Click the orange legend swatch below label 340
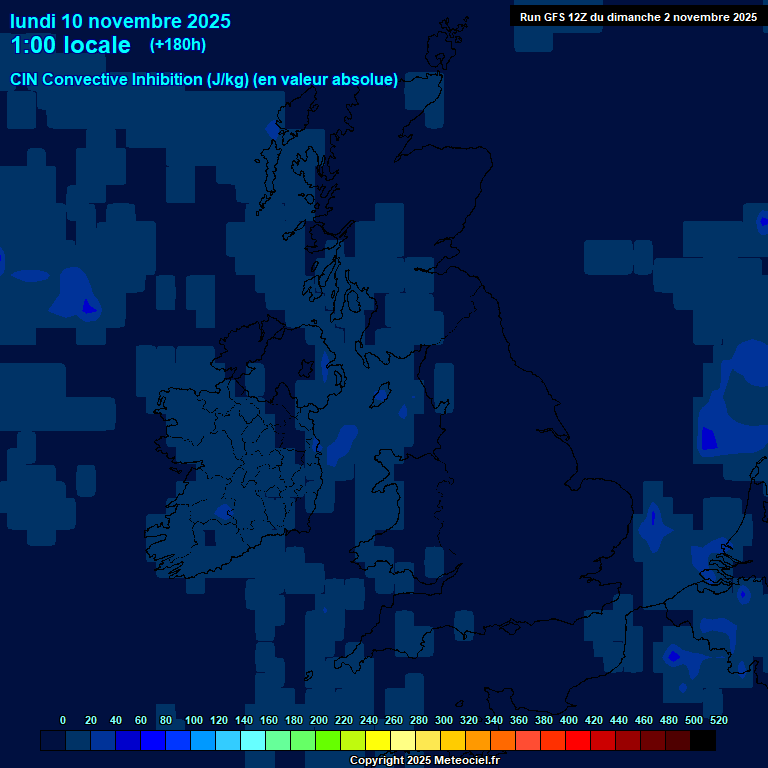The height and width of the screenshot is (768, 768). tap(503, 741)
